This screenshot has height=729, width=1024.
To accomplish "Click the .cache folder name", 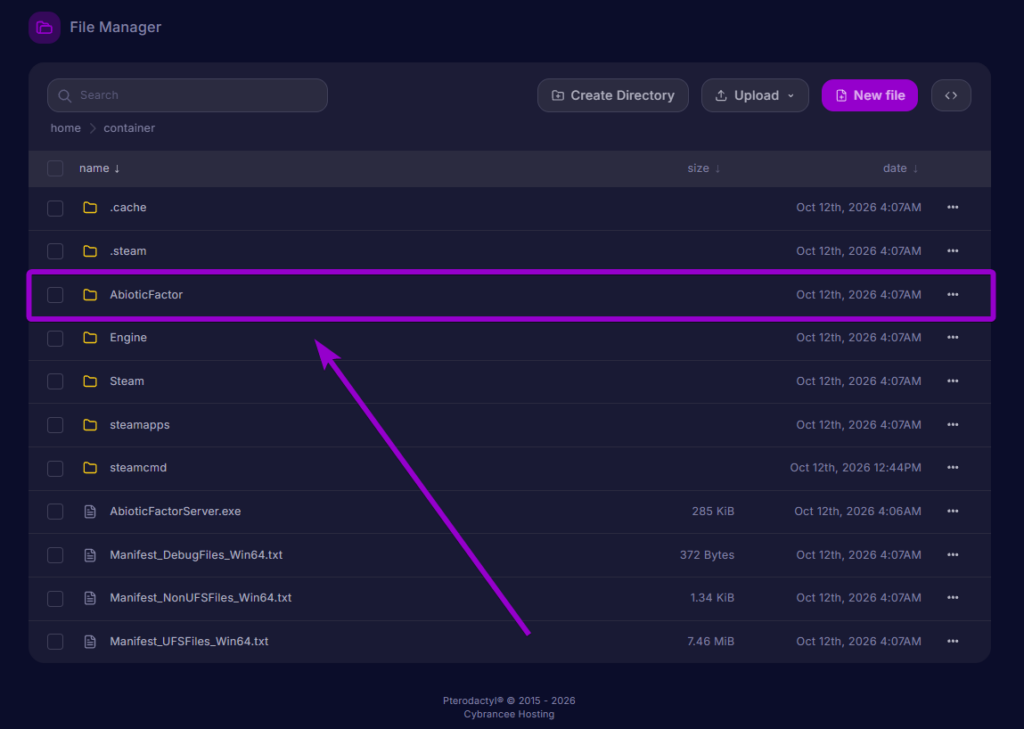I will tap(128, 207).
